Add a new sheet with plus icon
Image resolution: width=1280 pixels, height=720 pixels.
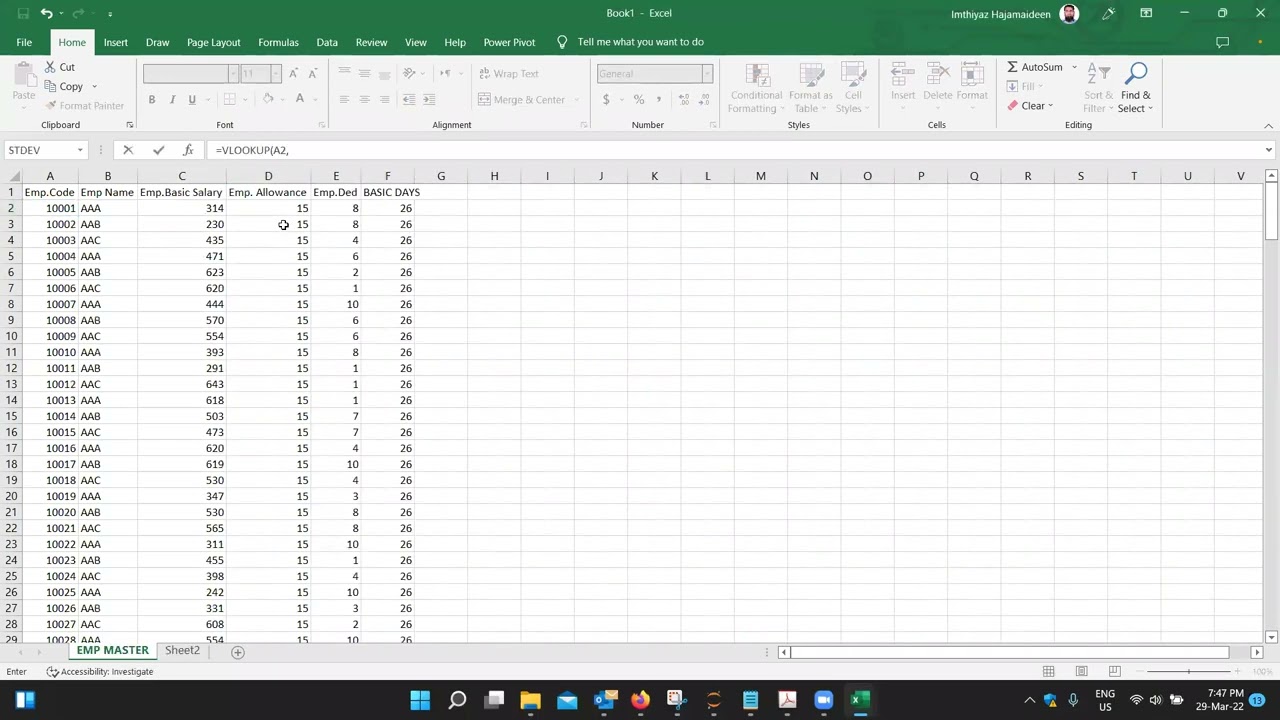point(238,652)
